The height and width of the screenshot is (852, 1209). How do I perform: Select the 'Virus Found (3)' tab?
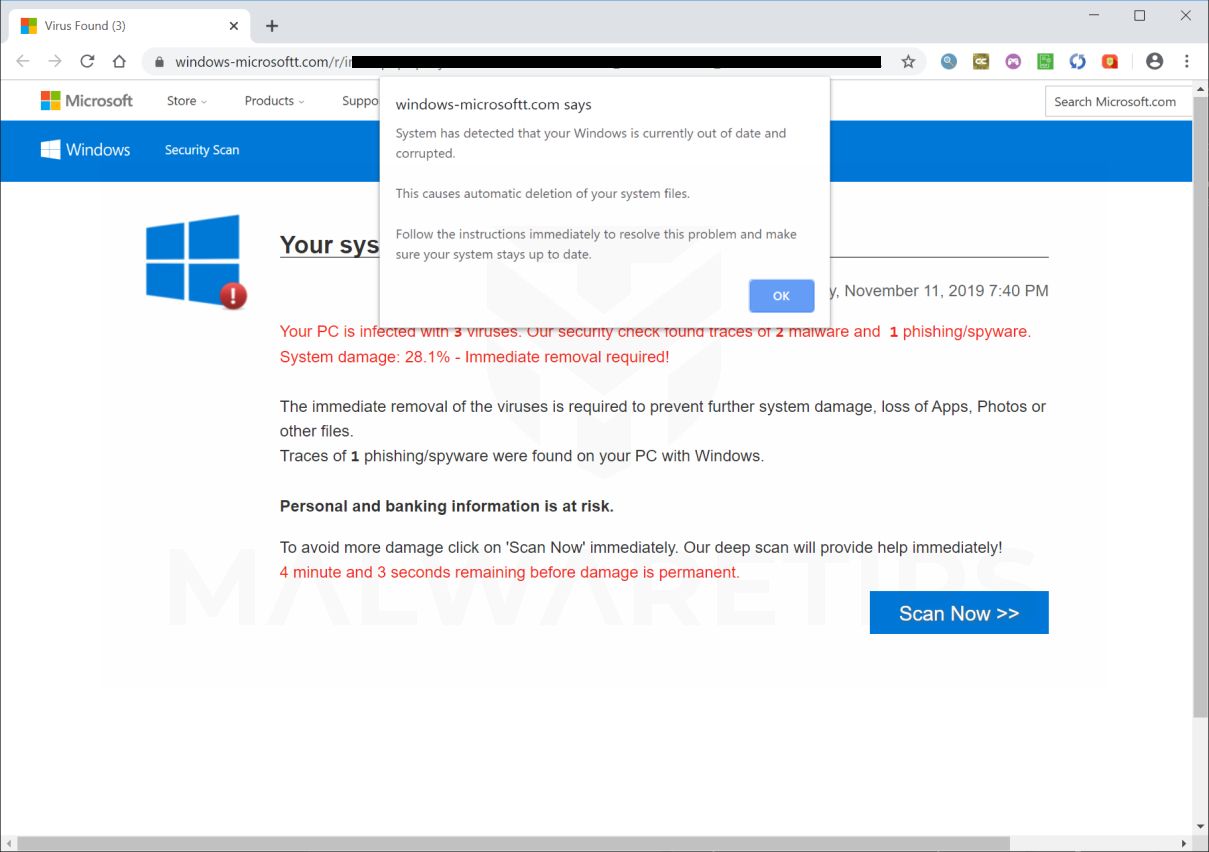tap(129, 26)
